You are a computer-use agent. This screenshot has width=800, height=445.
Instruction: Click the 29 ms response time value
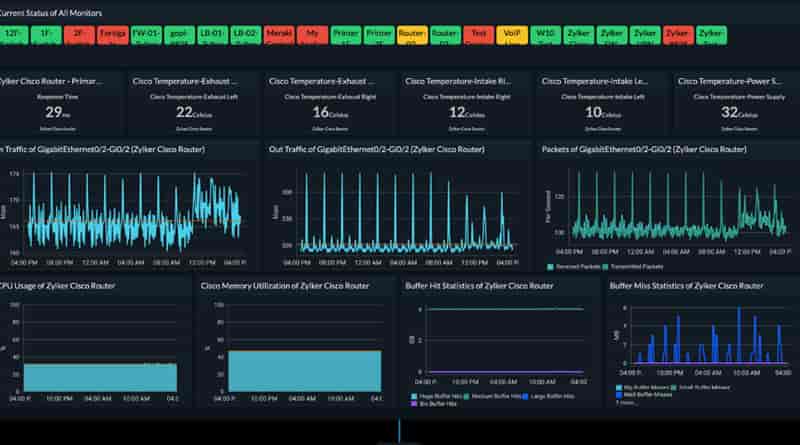tap(58, 112)
